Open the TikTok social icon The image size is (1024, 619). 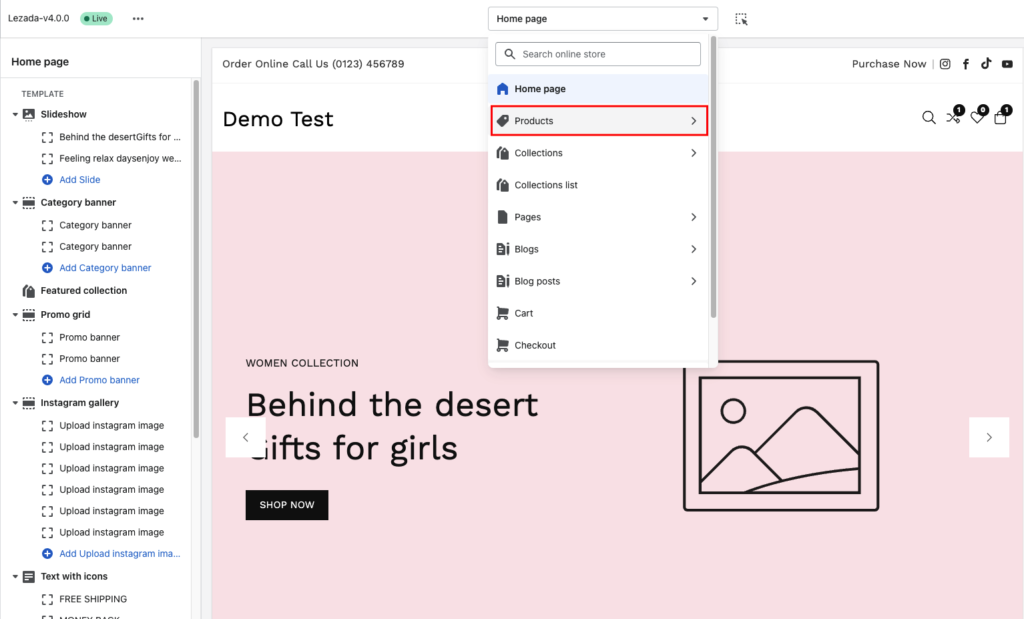click(986, 63)
